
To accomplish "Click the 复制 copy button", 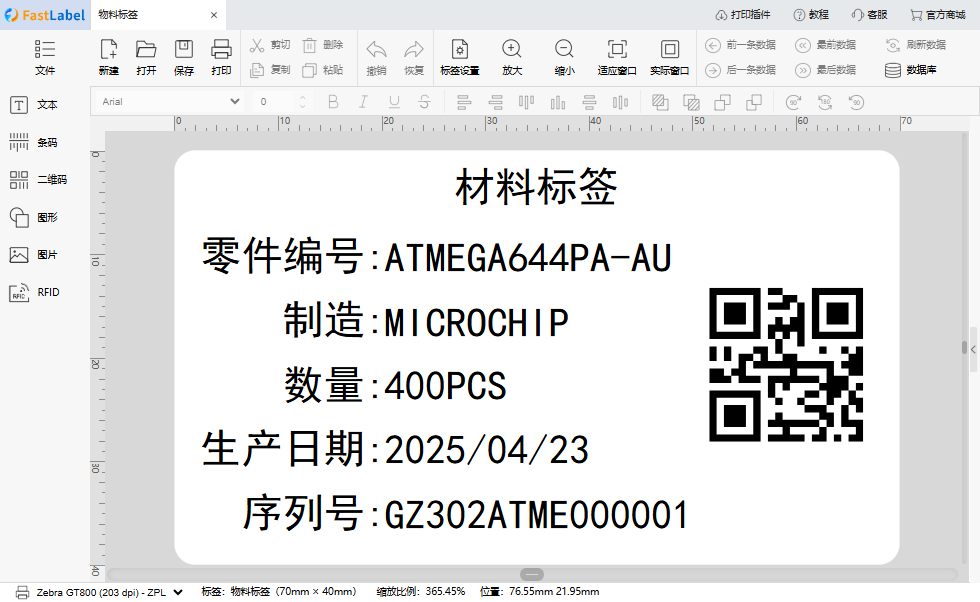I will [270, 70].
